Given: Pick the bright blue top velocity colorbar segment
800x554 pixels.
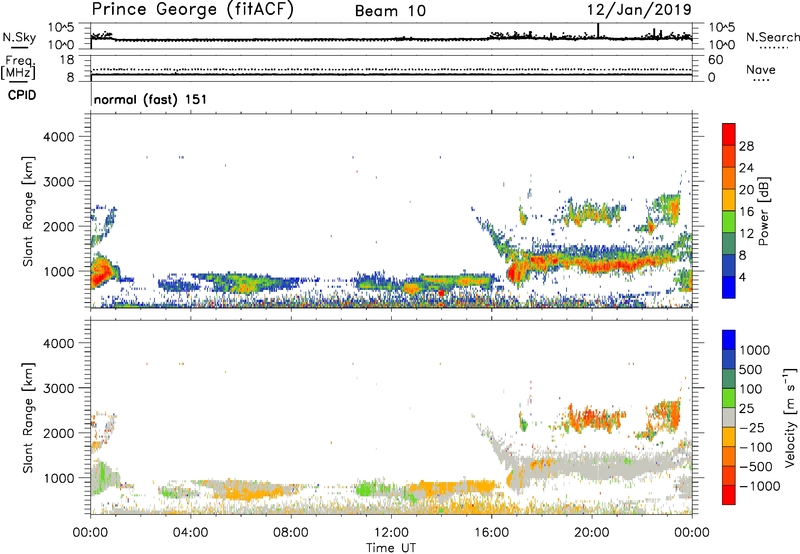Looking at the screenshot, I should (x=729, y=340).
